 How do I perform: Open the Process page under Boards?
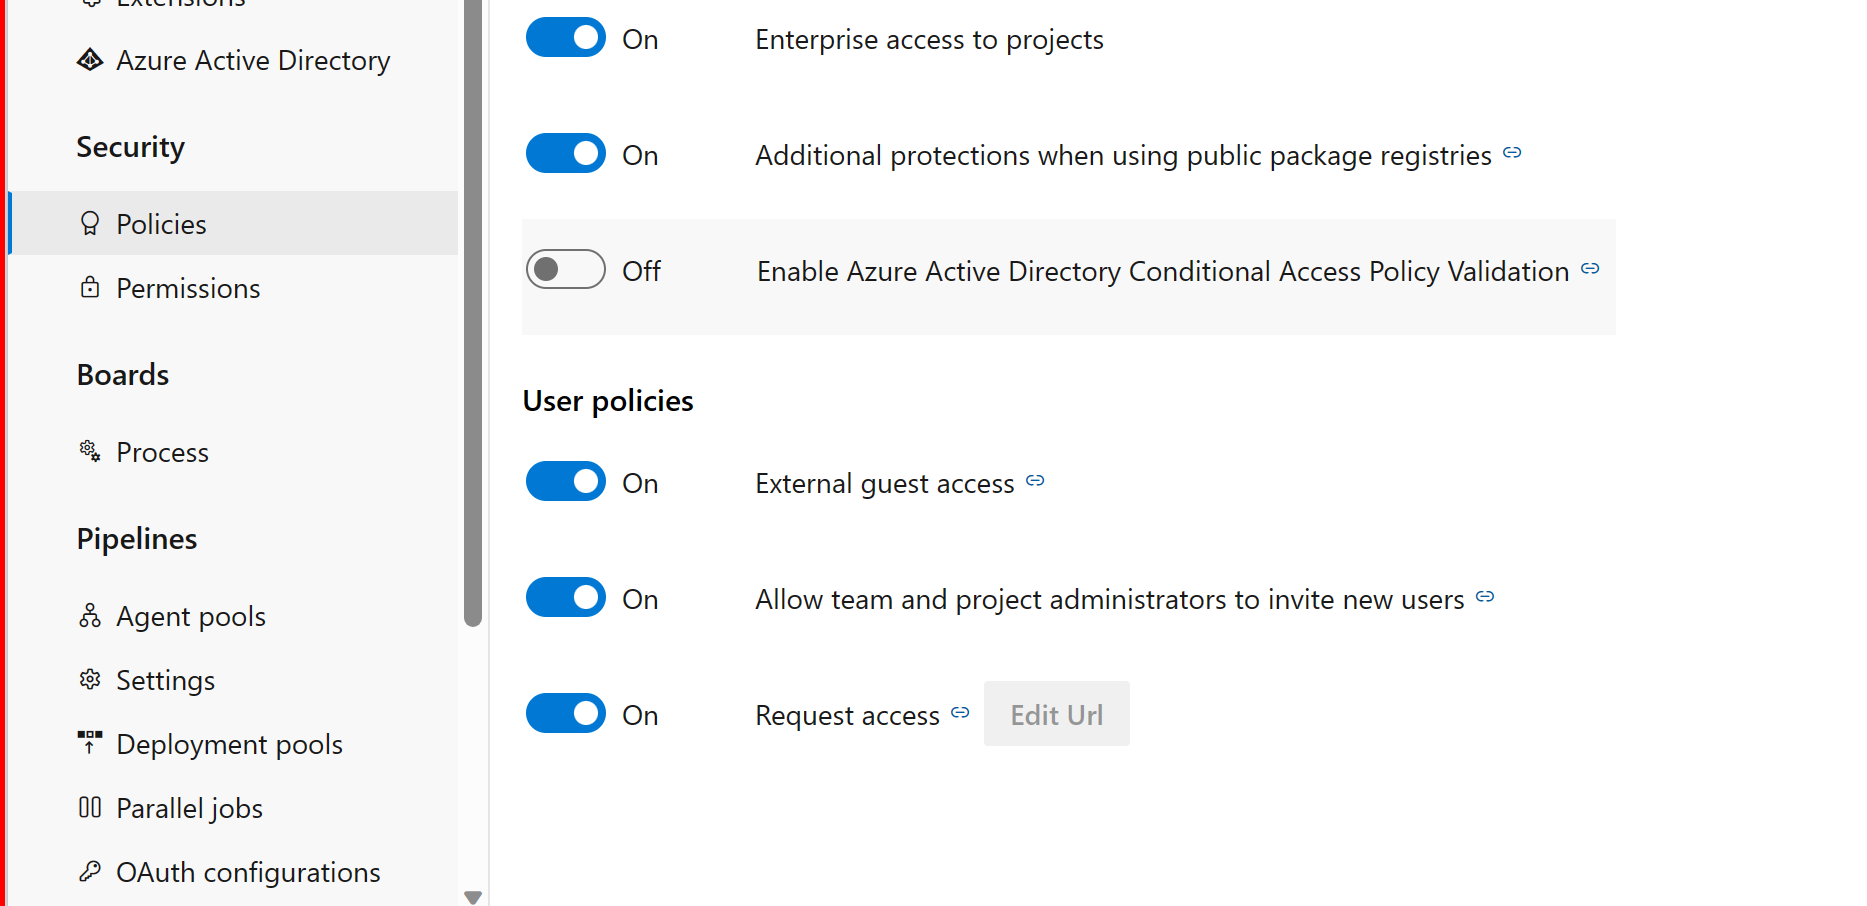click(x=162, y=451)
